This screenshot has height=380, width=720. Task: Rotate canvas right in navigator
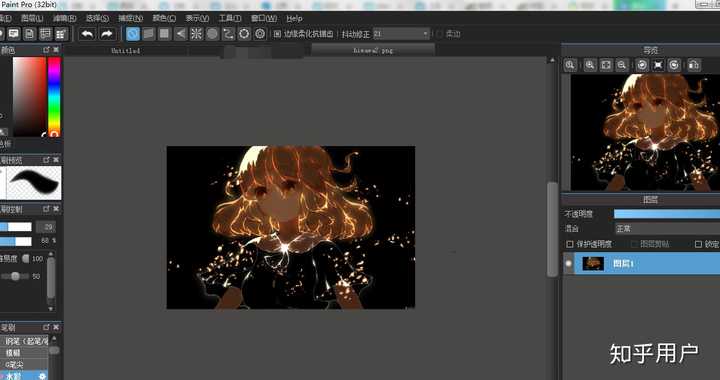pyautogui.click(x=674, y=65)
